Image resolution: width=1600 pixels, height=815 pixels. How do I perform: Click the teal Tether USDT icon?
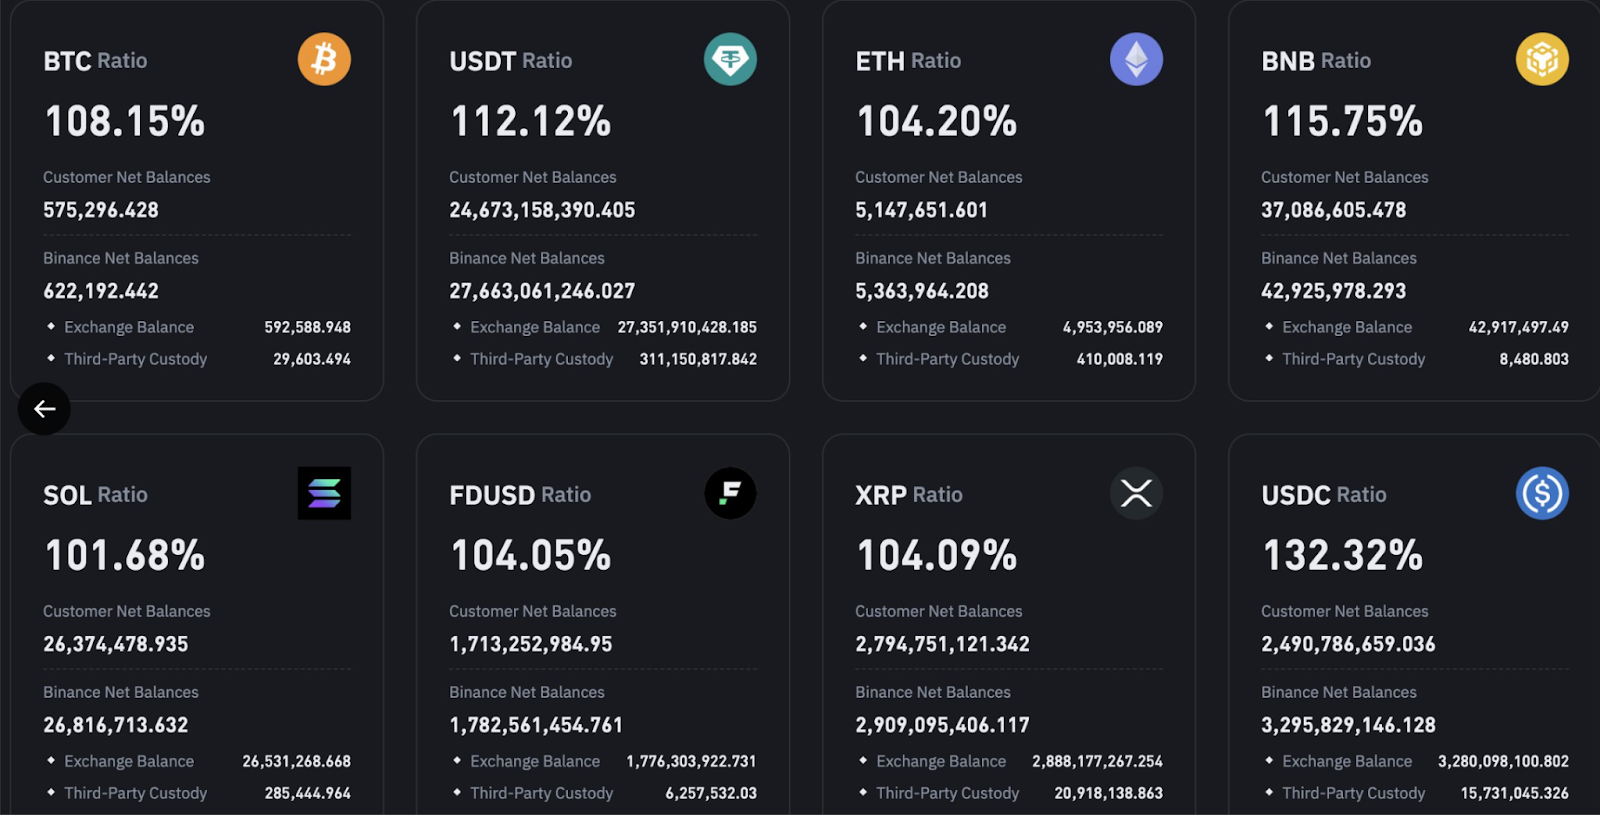730,59
